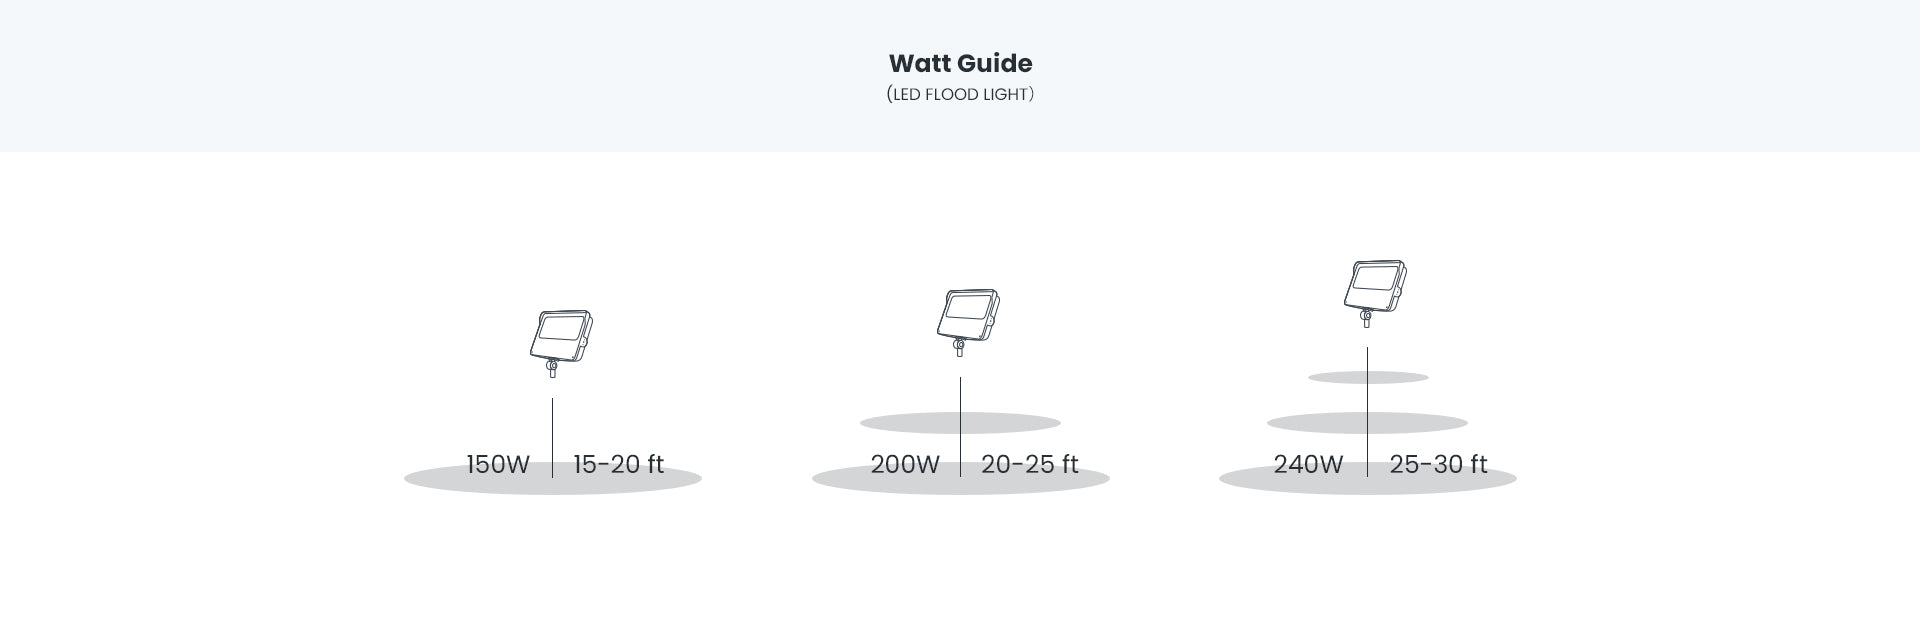Click the flood light icon above 240W
The height and width of the screenshot is (621, 1920).
(1374, 291)
